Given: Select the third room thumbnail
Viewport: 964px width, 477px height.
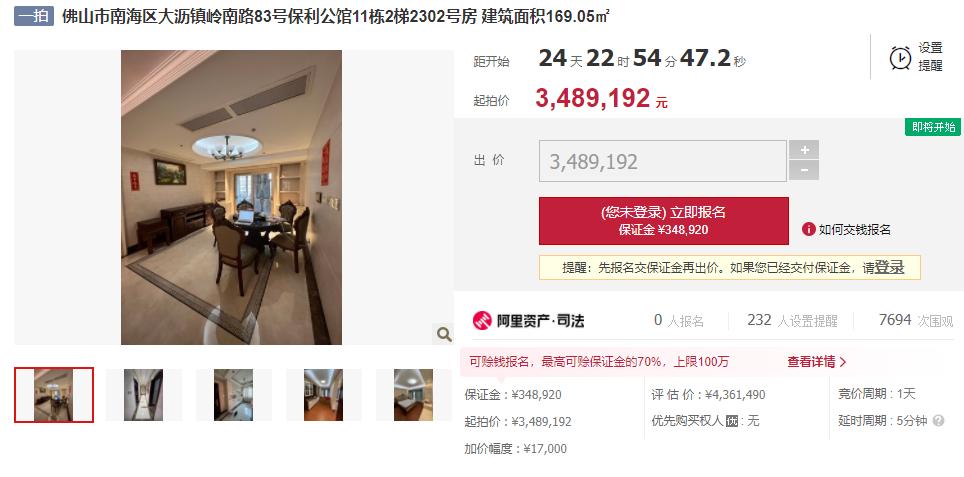Looking at the screenshot, I should pos(234,395).
